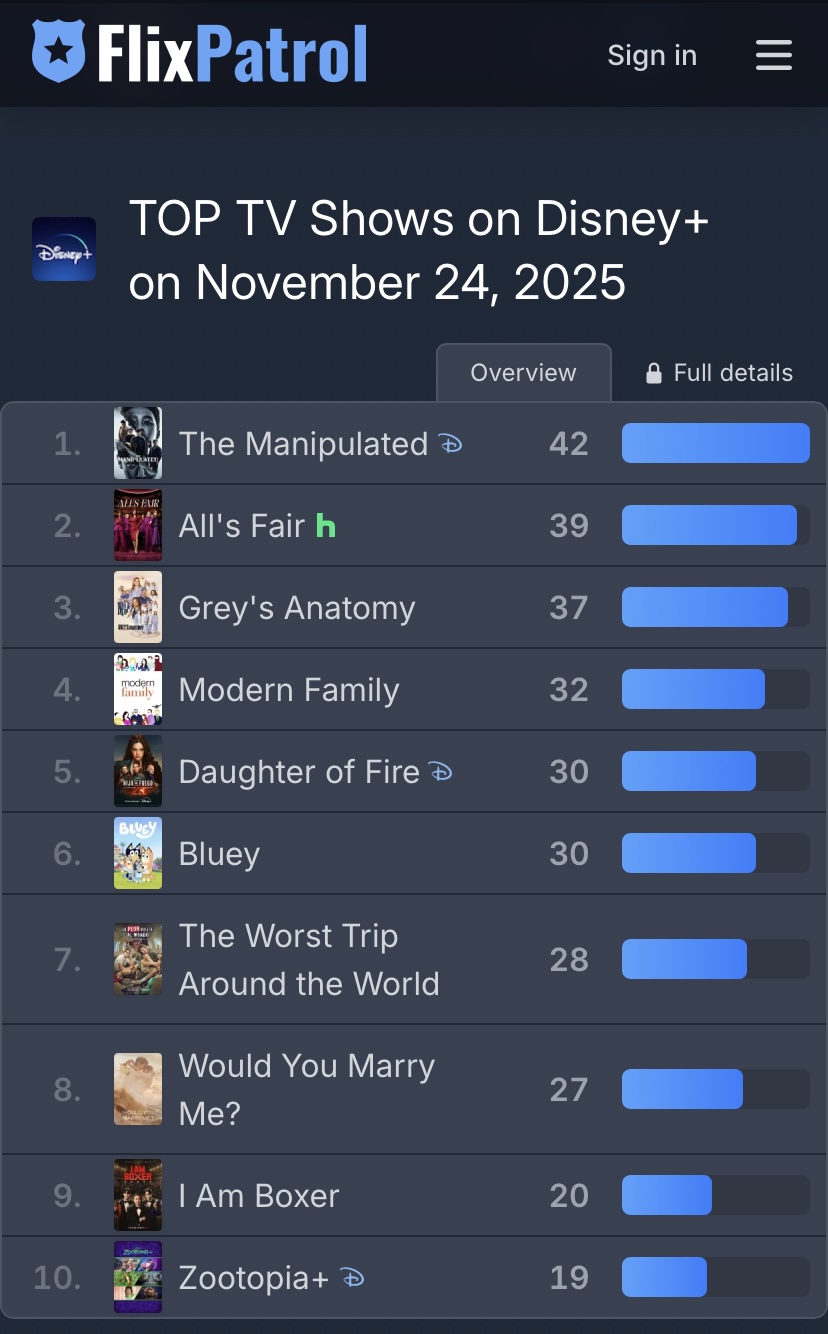The width and height of the screenshot is (828, 1334).
Task: Click the lock icon next to Full details
Action: click(x=654, y=374)
